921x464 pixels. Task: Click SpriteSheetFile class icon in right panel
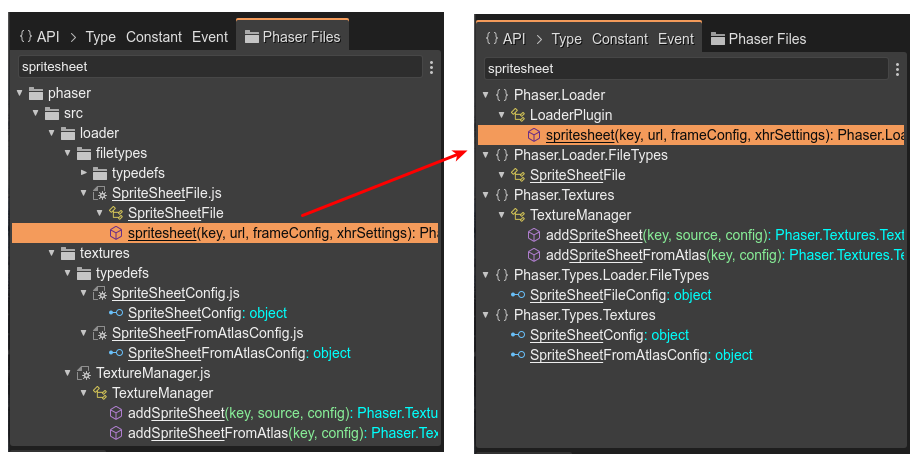tap(517, 175)
